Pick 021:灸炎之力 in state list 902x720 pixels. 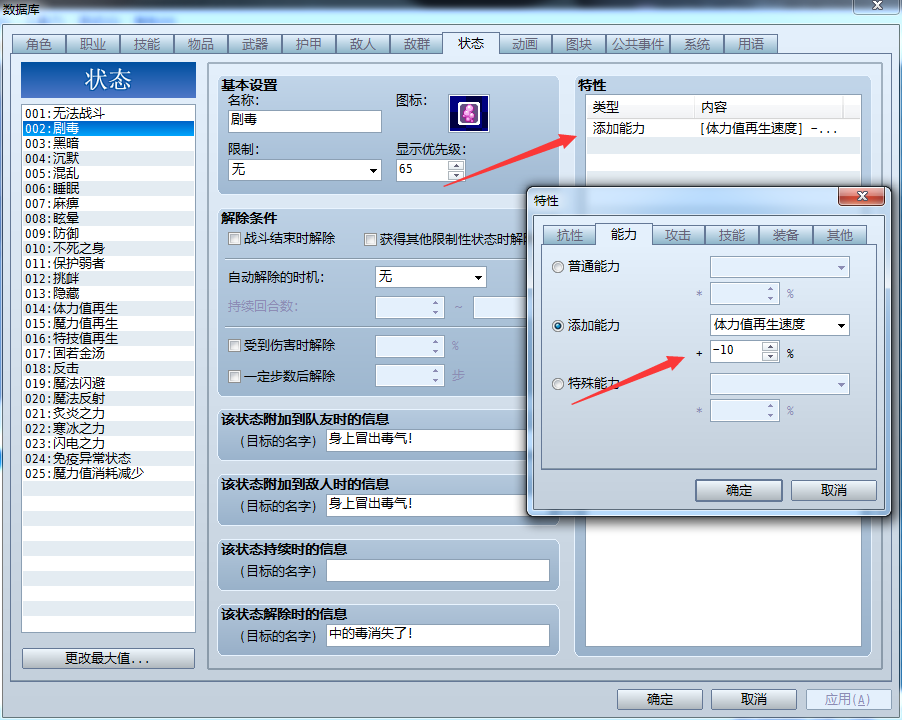click(108, 413)
